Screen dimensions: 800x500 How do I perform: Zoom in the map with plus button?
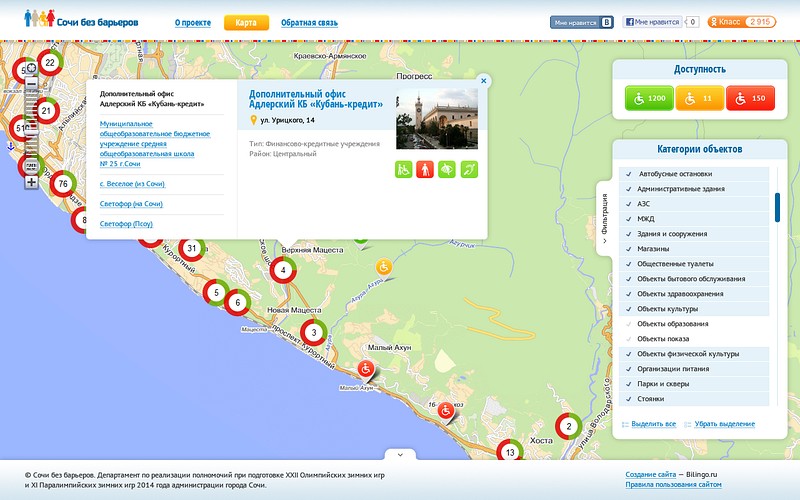point(32,182)
